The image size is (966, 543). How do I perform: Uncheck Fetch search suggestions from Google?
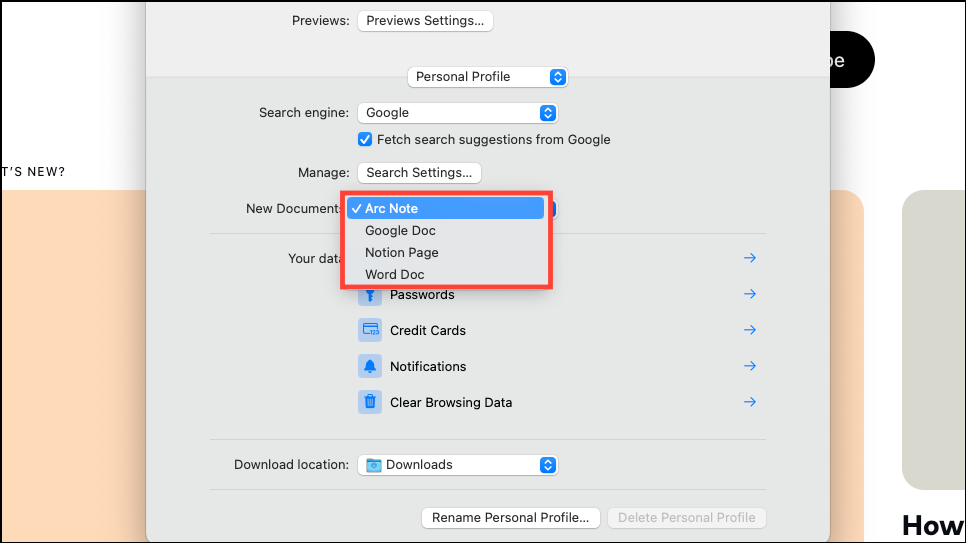365,139
